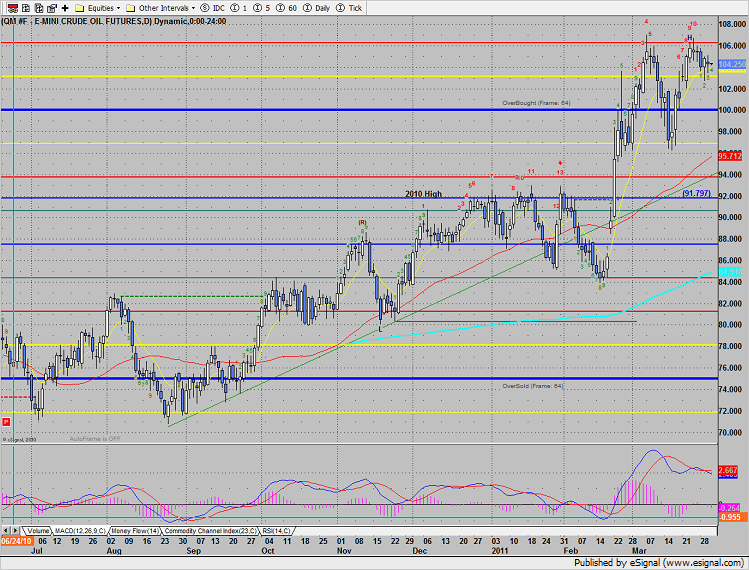749x570 pixels.
Task: Open the Other Intervals dropdown
Action: (160, 8)
